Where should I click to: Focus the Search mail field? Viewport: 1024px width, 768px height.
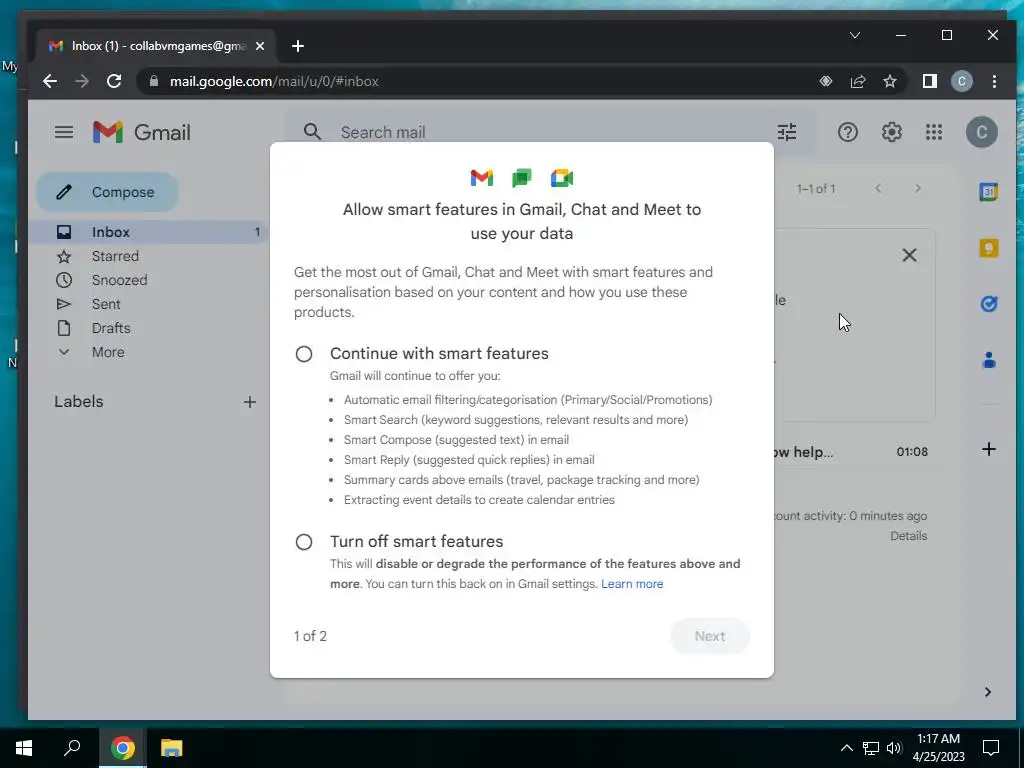click(549, 133)
